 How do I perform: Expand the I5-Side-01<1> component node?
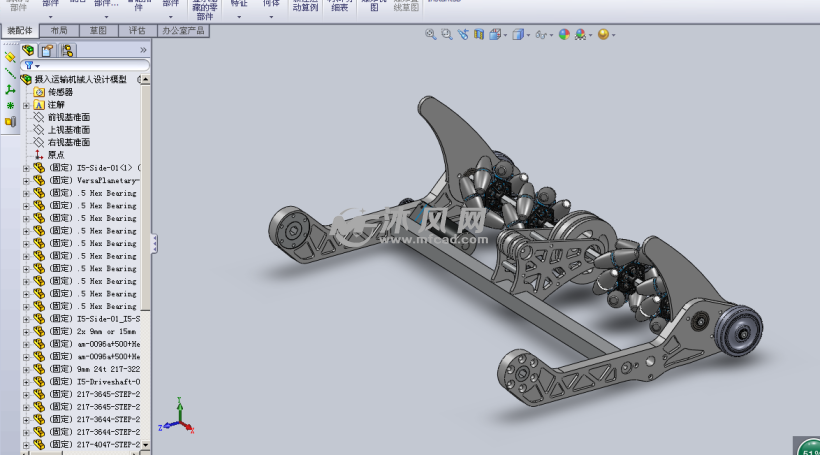click(x=26, y=168)
